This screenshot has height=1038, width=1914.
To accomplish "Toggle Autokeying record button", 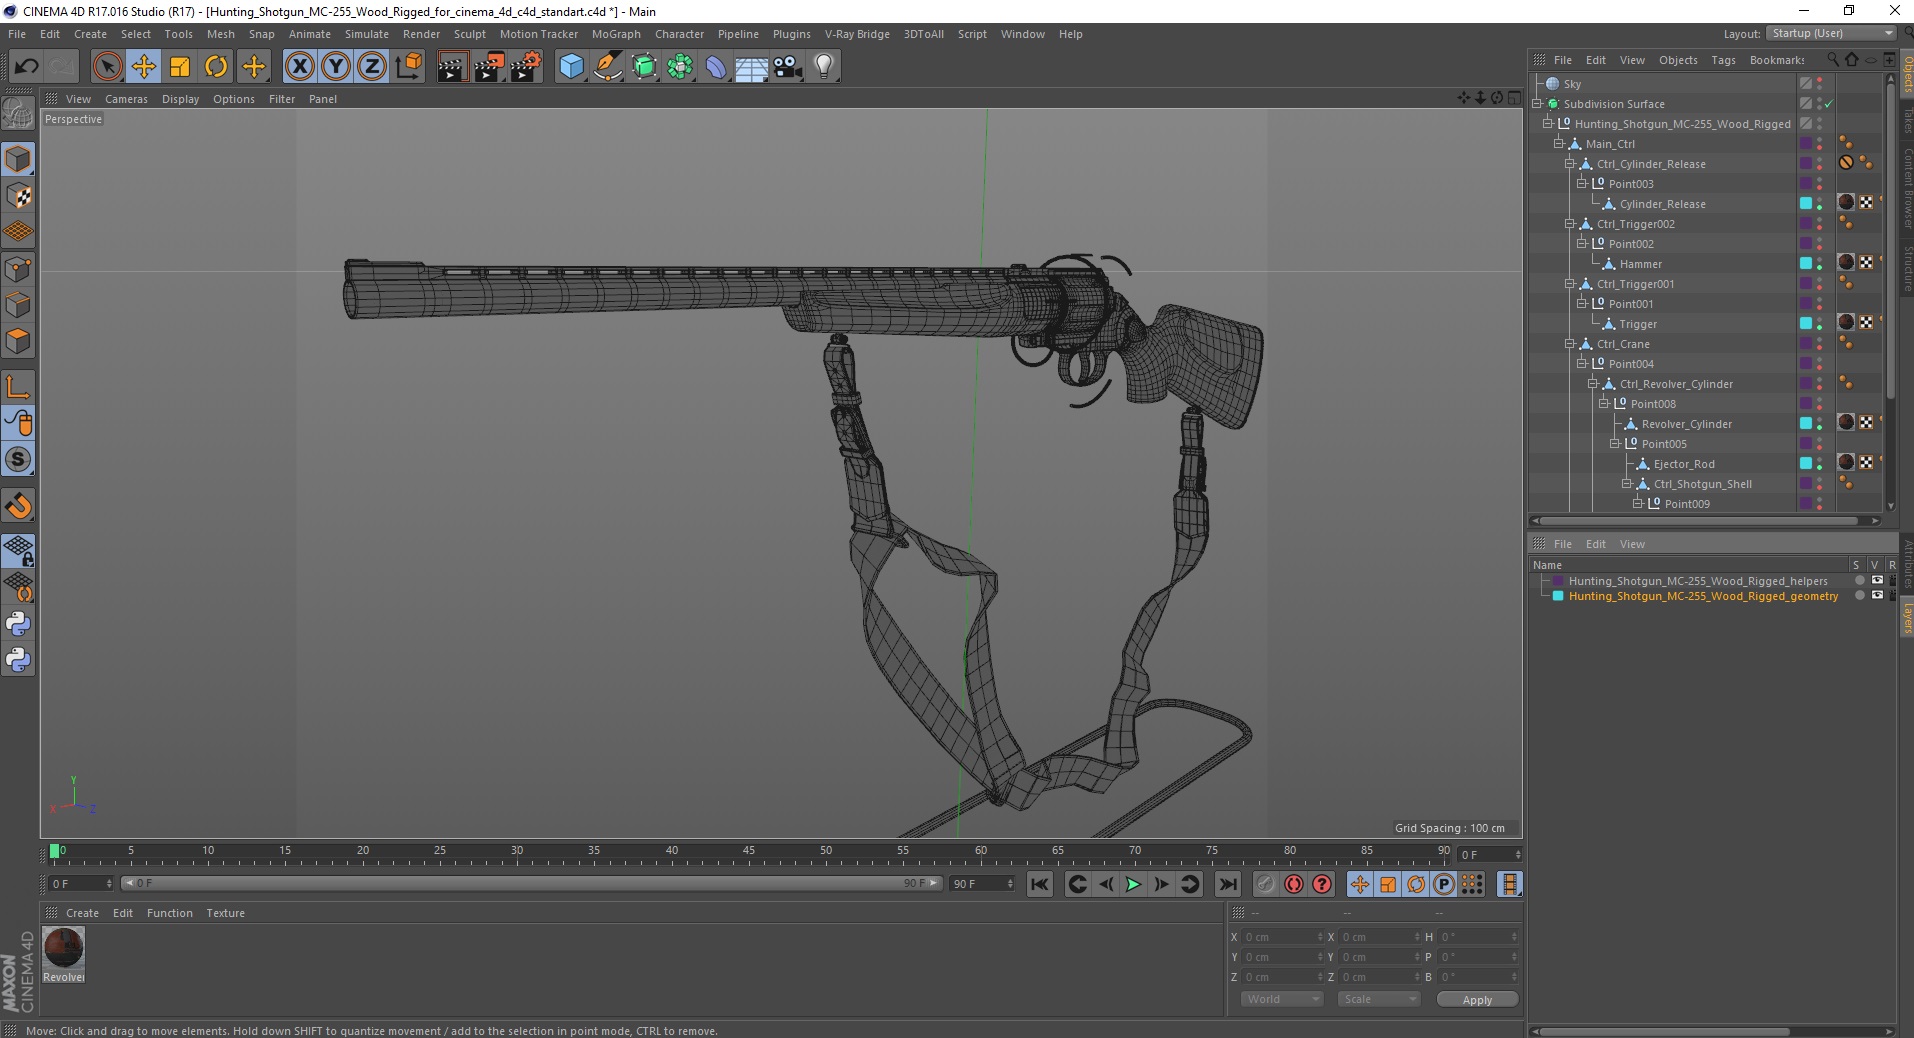I will [1294, 884].
